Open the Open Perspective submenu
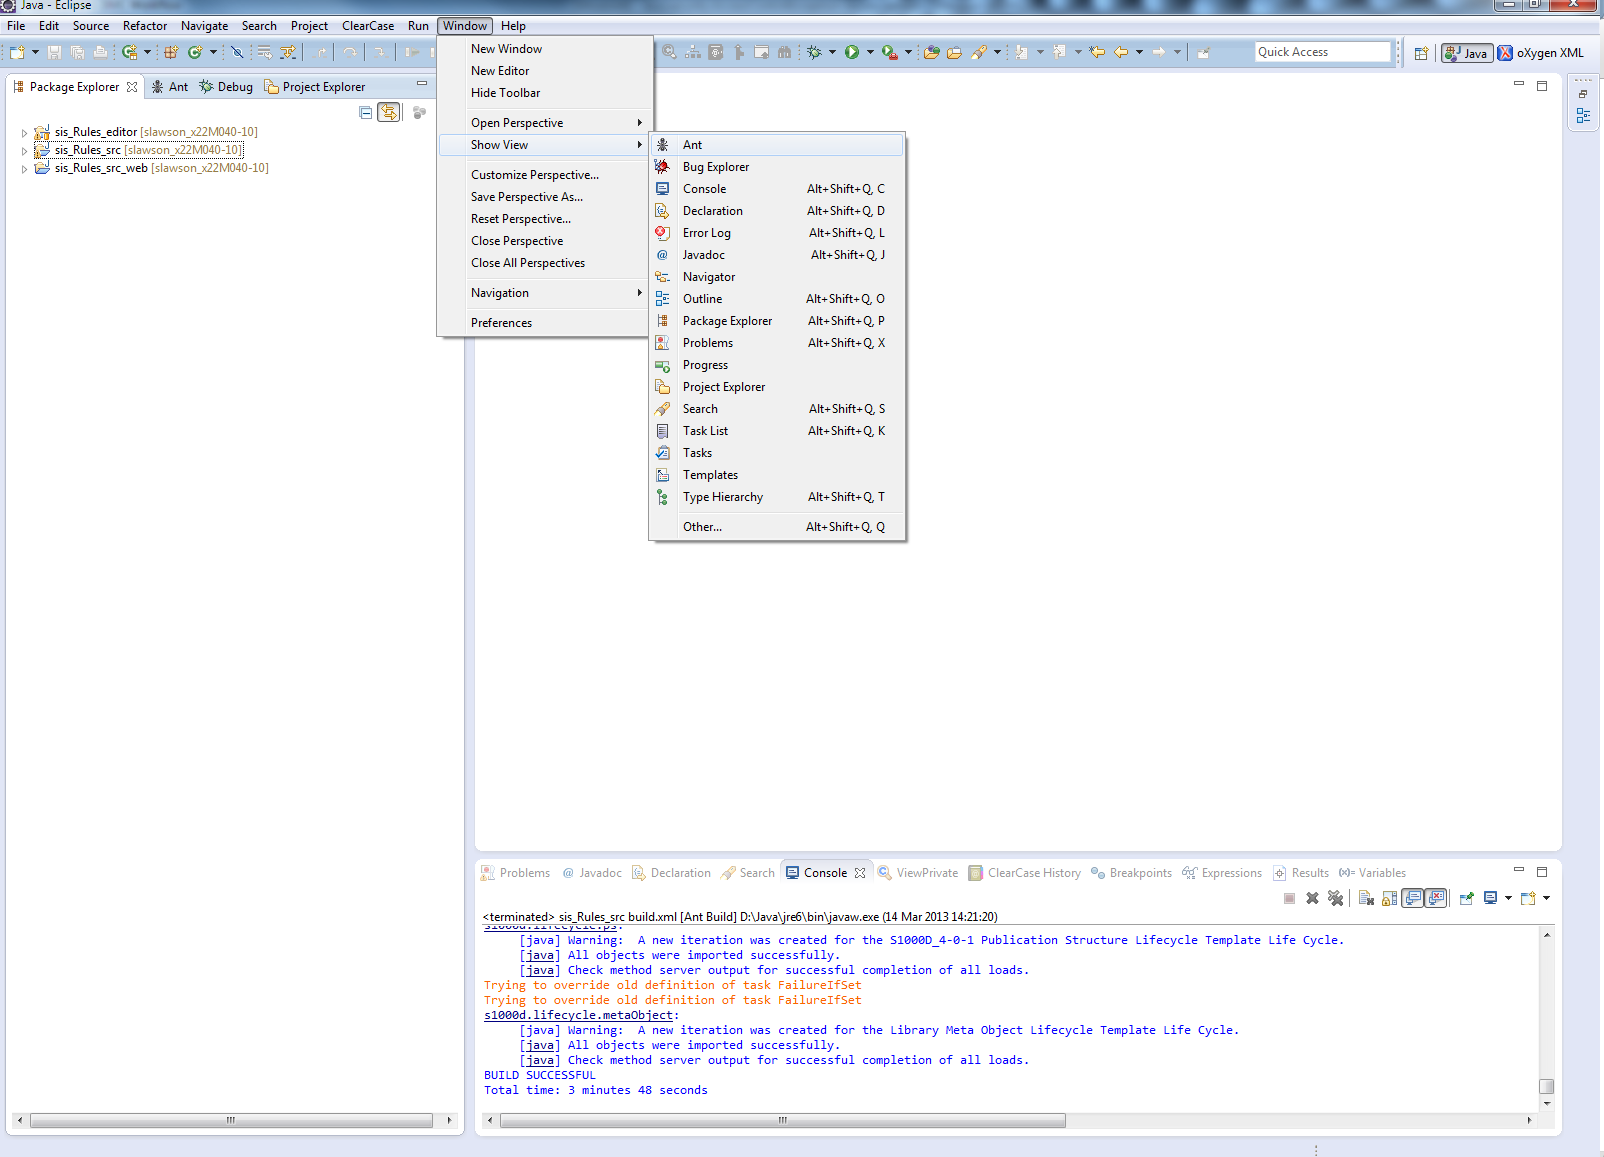The image size is (1604, 1157). coord(545,123)
